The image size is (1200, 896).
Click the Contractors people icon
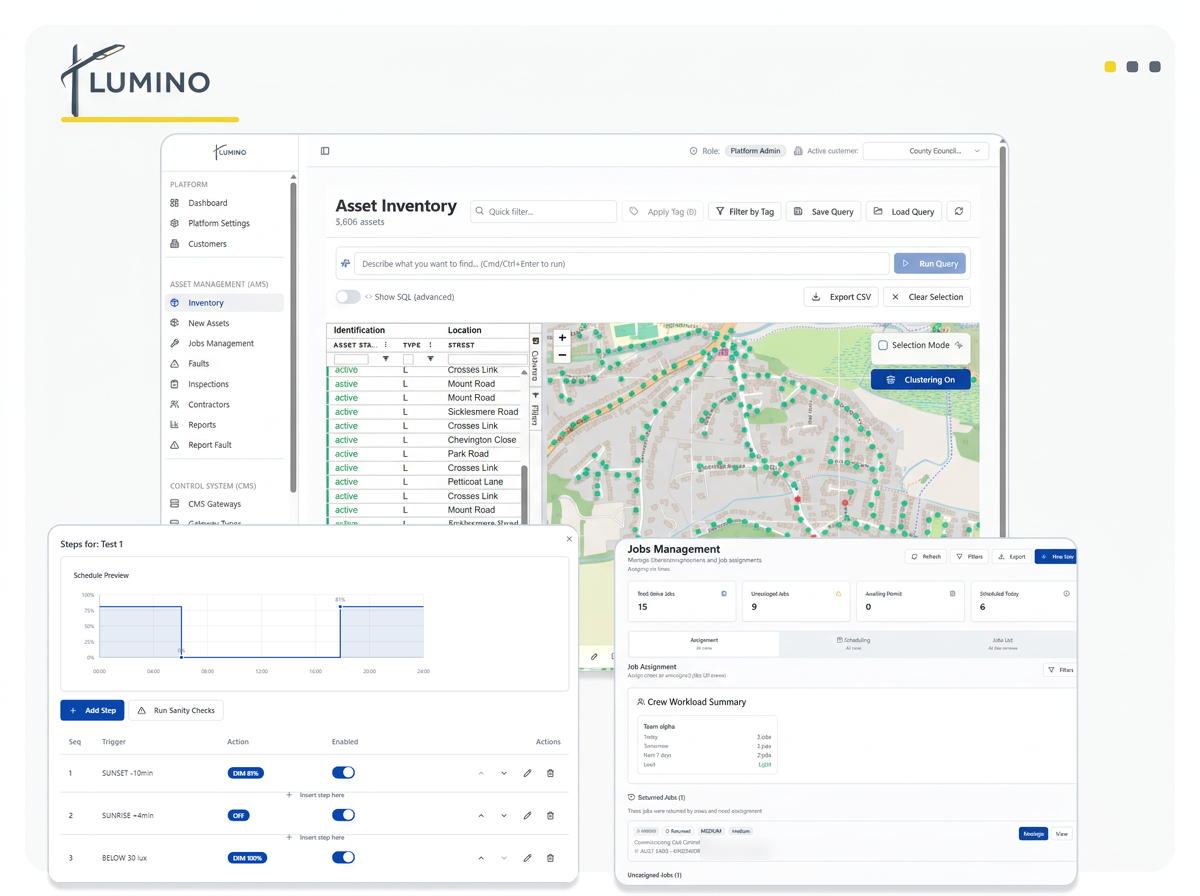click(175, 404)
